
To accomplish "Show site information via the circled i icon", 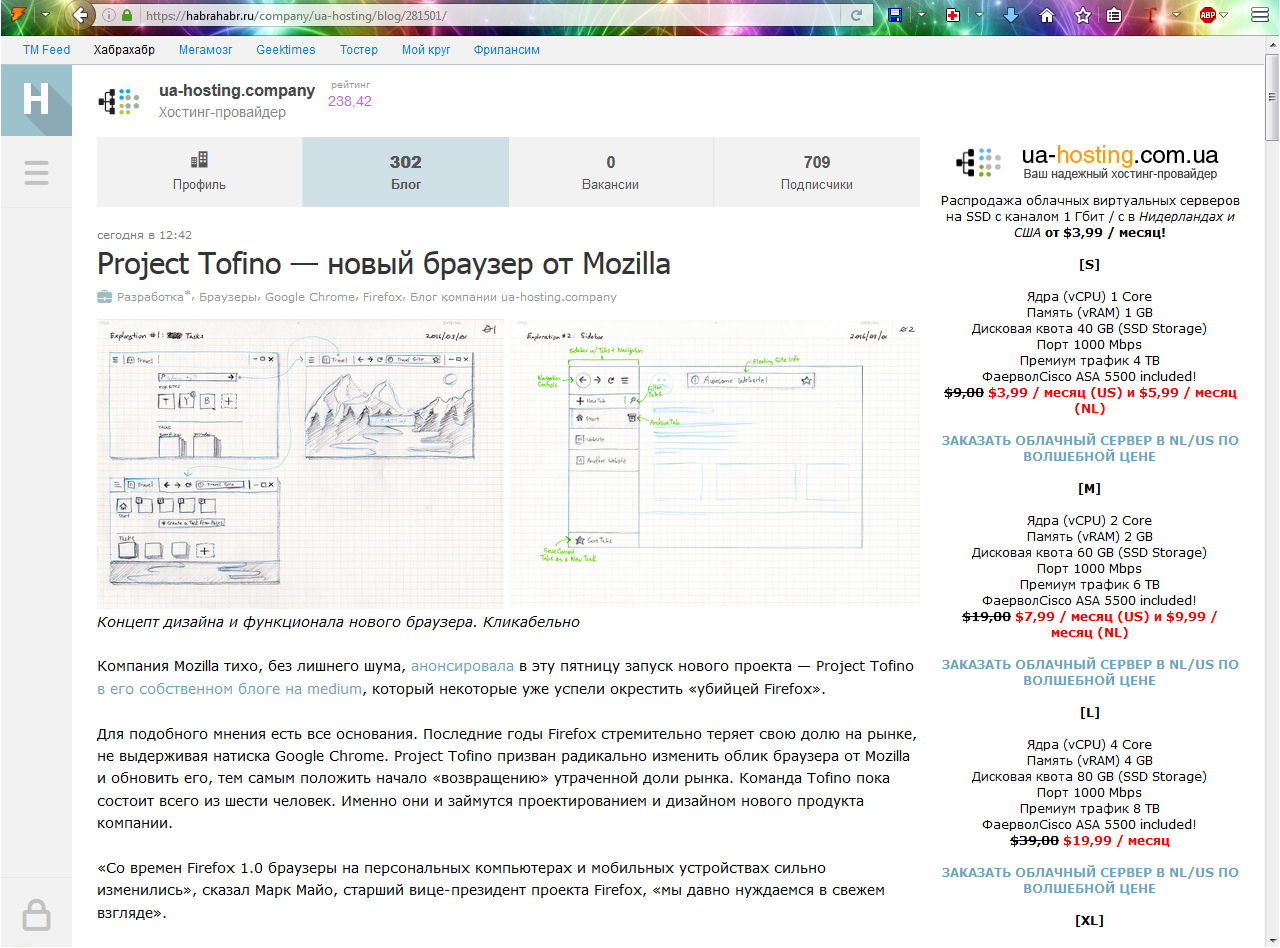I will pos(108,16).
